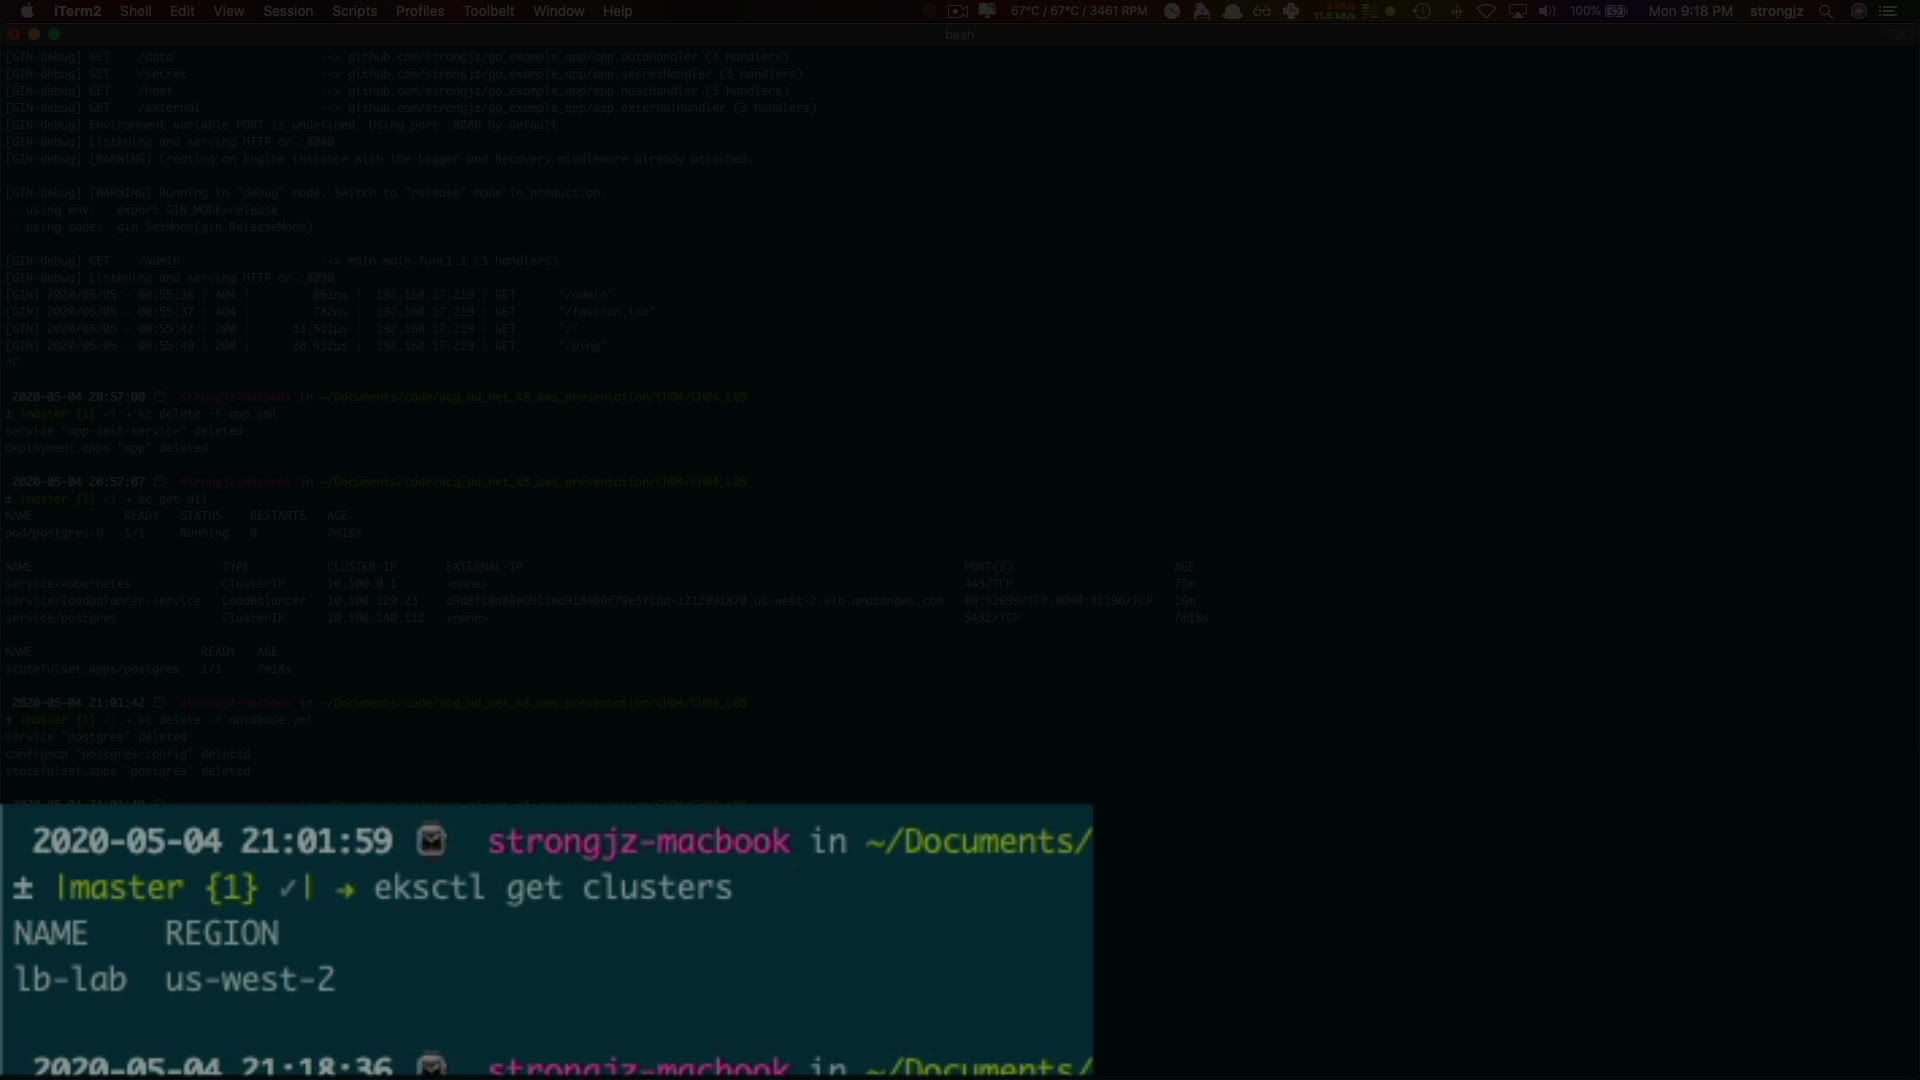Screen dimensions: 1920x1080
Task: Open Notification Center list icon
Action: tap(1888, 11)
